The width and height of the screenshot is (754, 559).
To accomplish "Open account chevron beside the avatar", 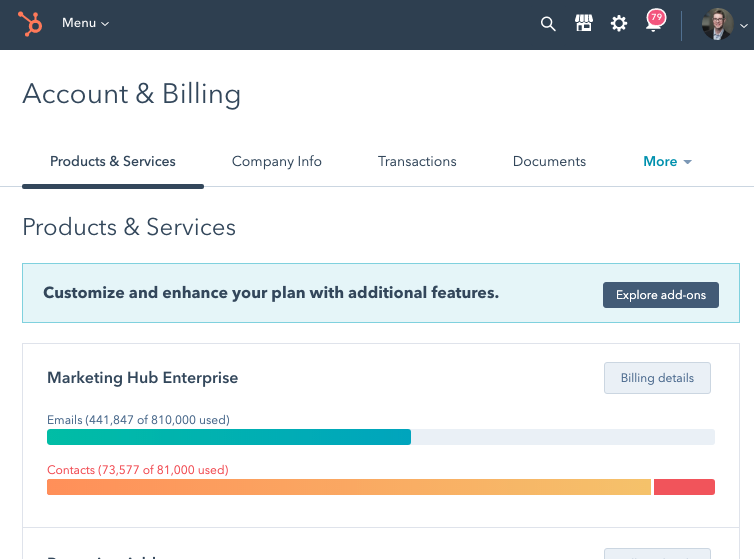I will 743,26.
